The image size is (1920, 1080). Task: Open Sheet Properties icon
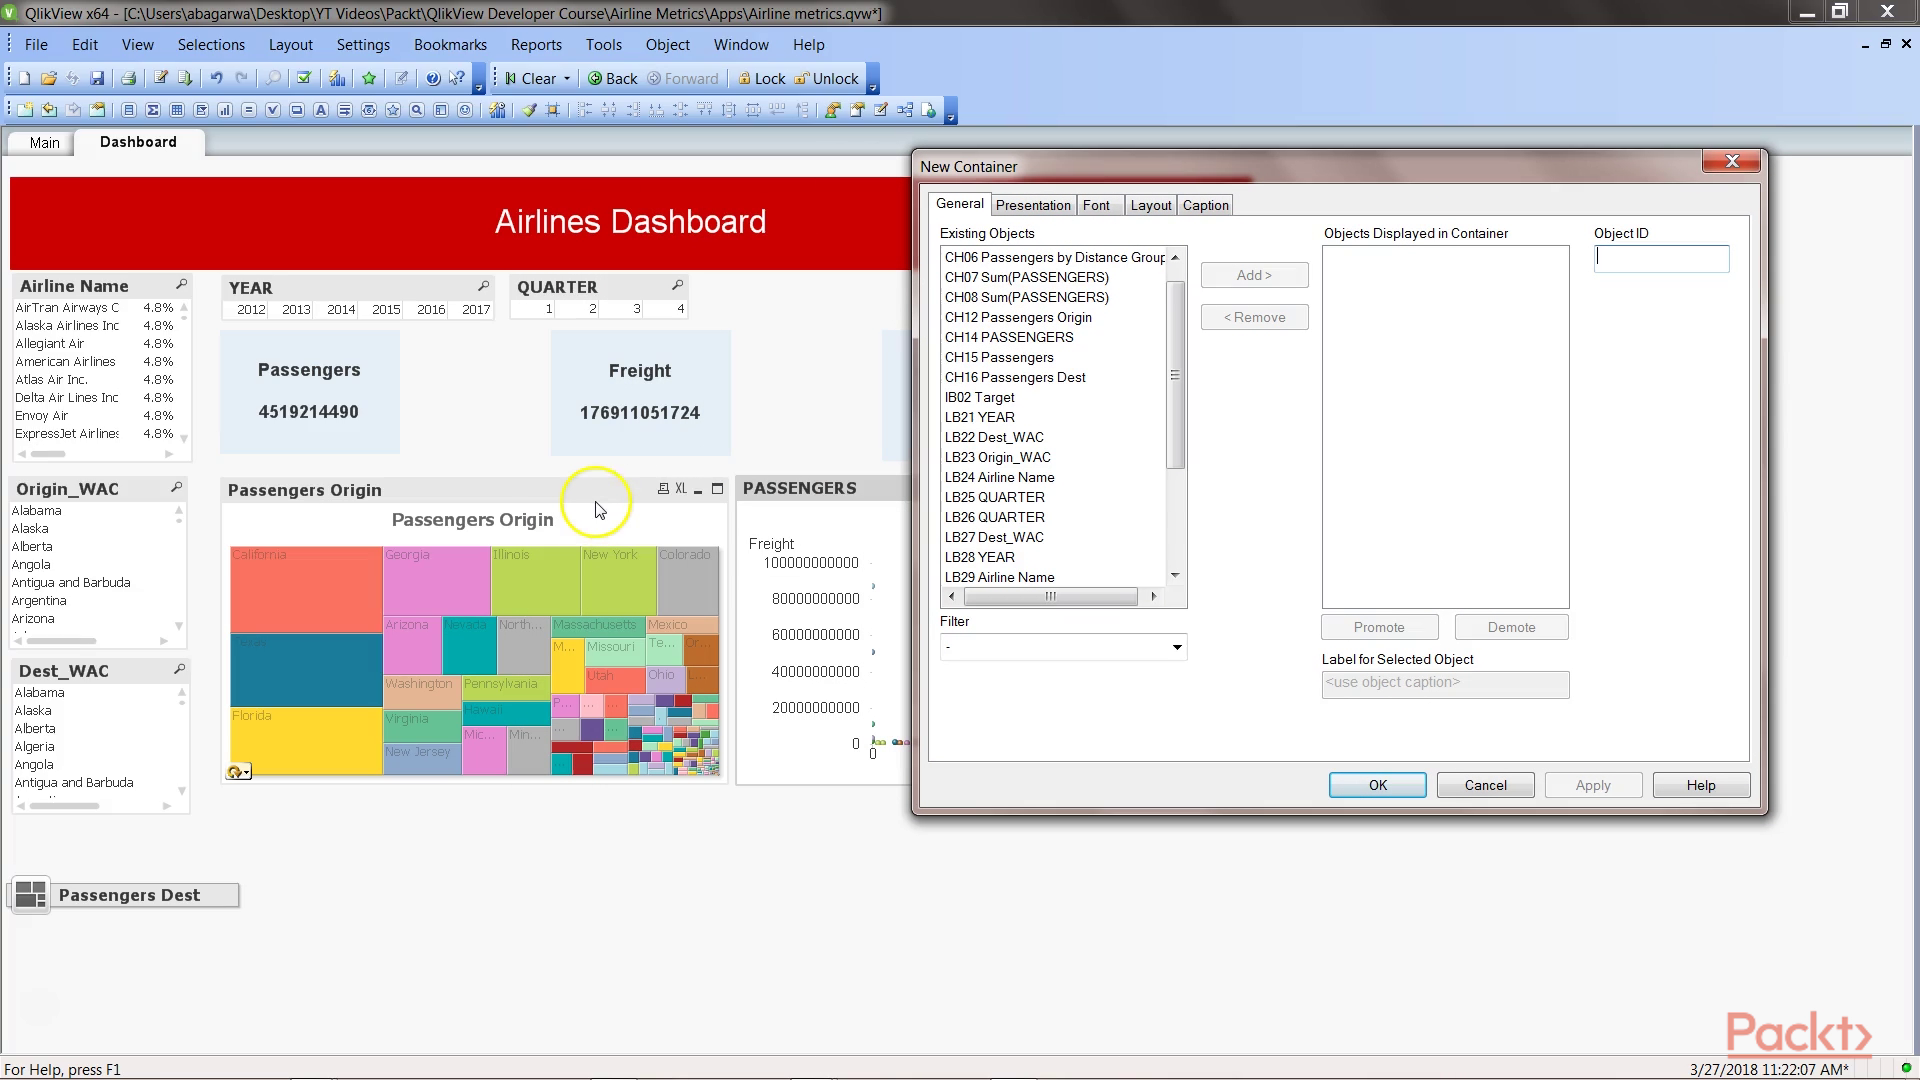click(97, 110)
